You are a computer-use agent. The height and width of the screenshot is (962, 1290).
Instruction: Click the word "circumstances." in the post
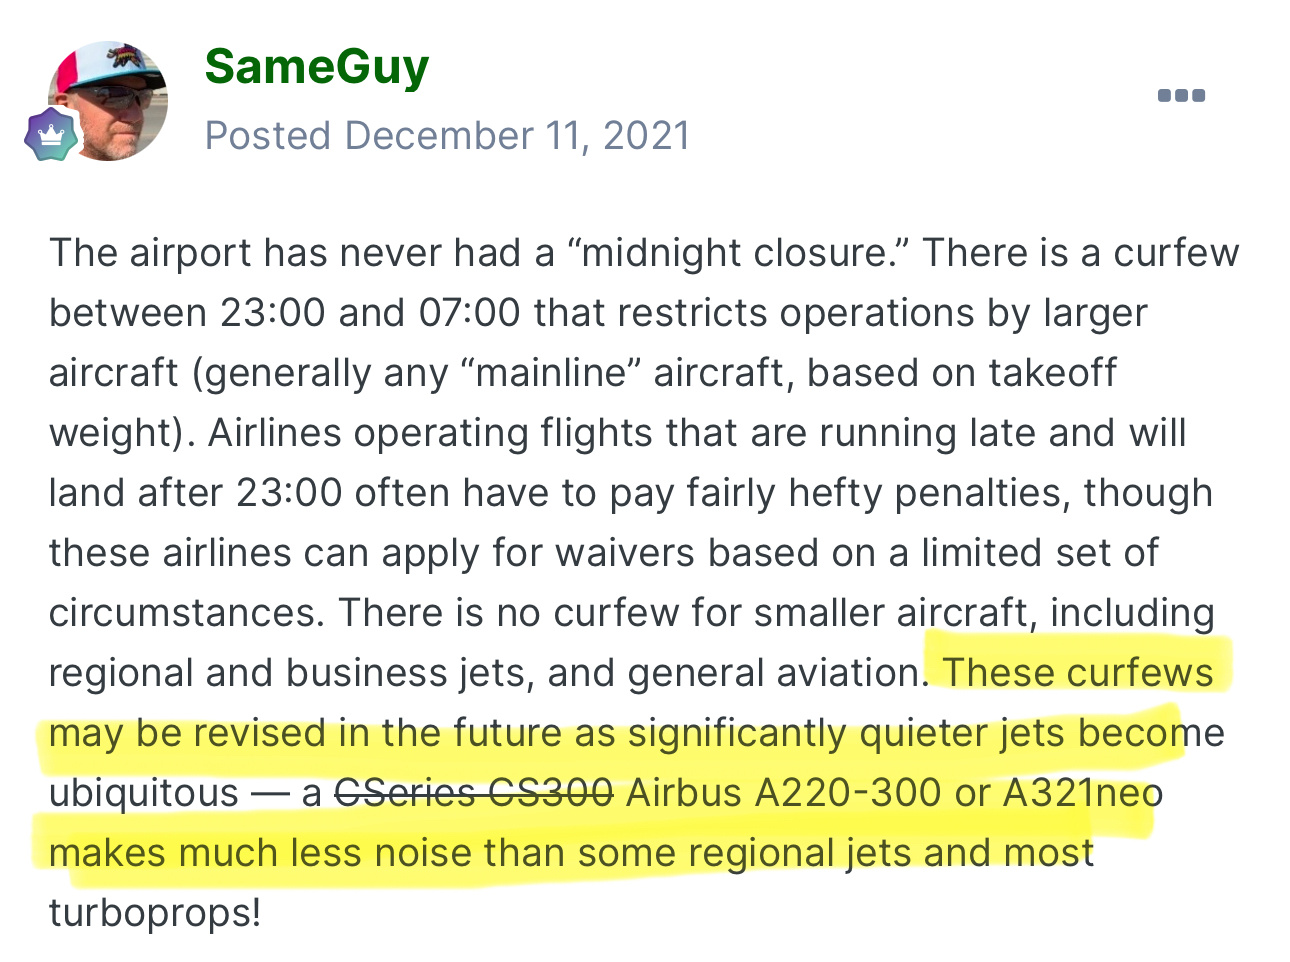[x=187, y=613]
